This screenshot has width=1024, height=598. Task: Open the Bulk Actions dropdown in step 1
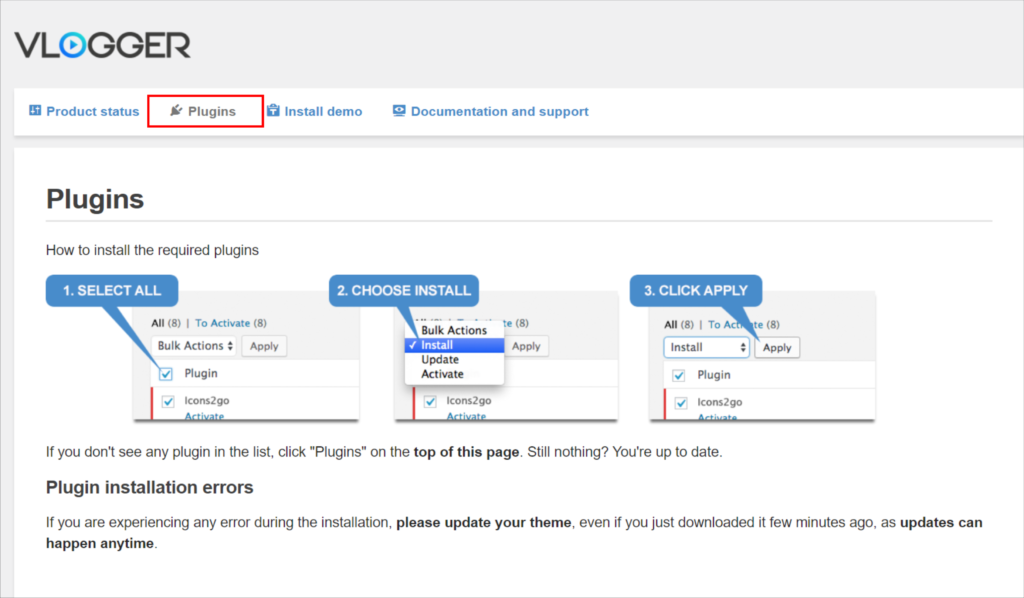(x=195, y=346)
